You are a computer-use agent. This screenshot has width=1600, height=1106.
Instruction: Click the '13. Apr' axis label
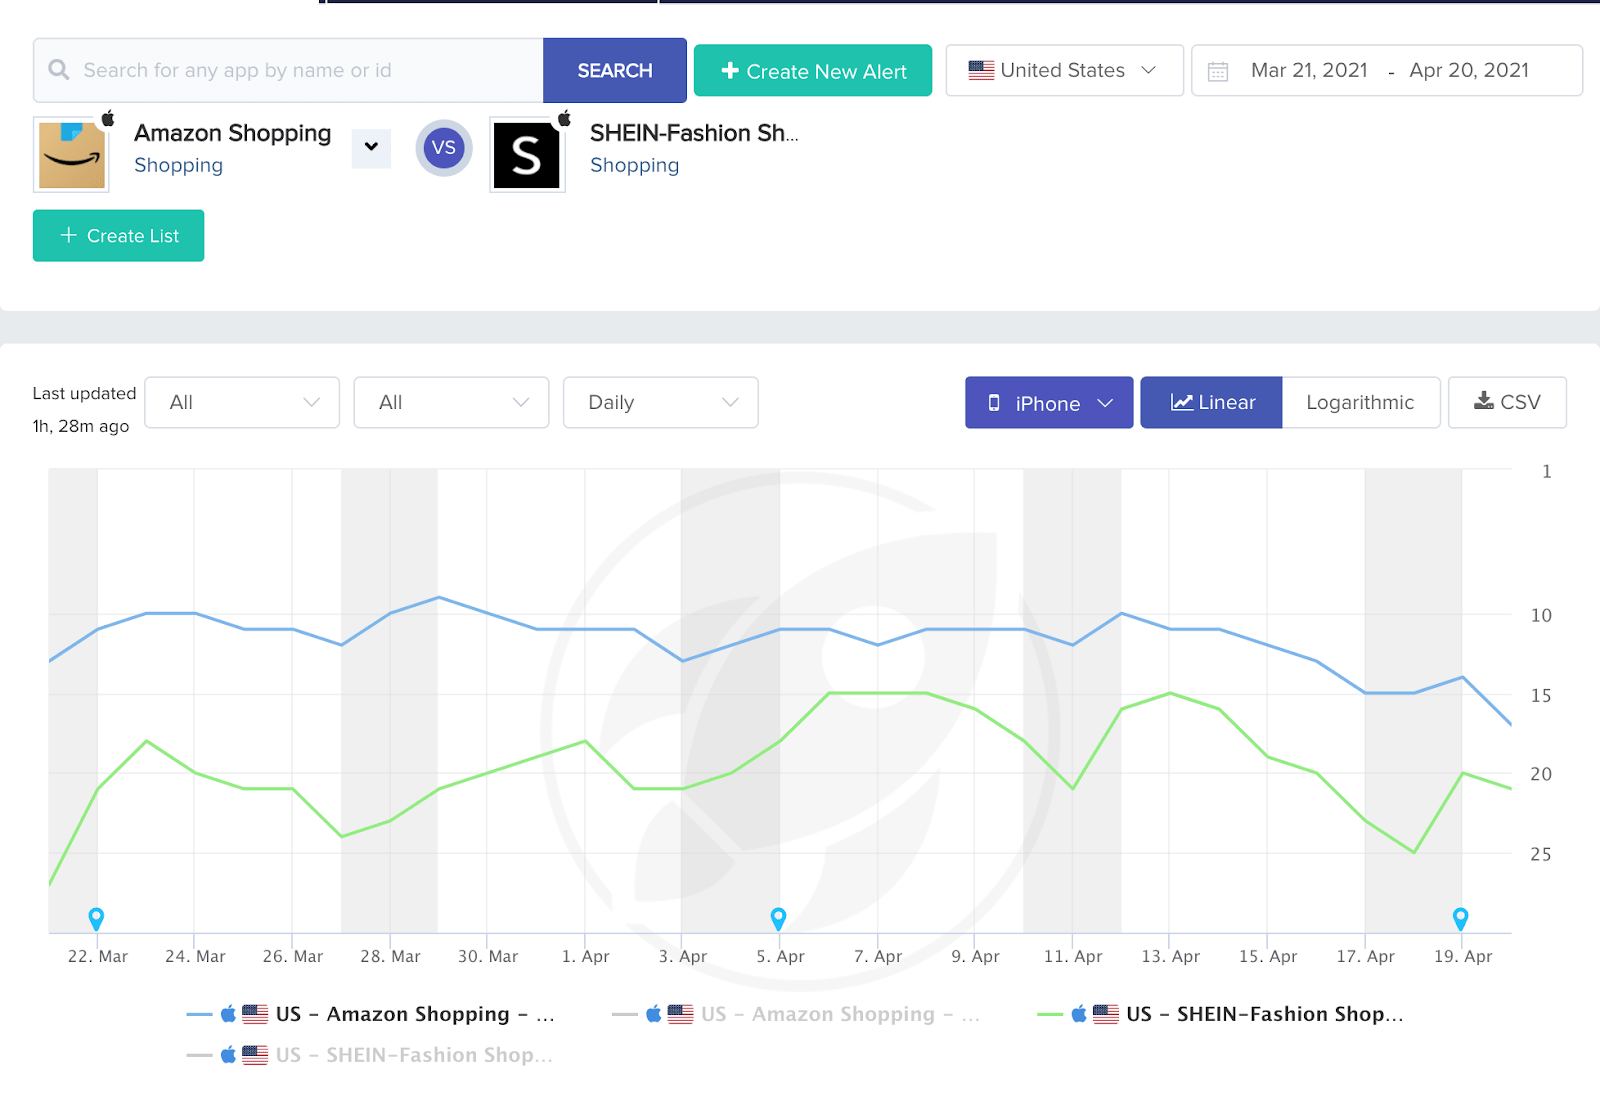pos(1171,956)
